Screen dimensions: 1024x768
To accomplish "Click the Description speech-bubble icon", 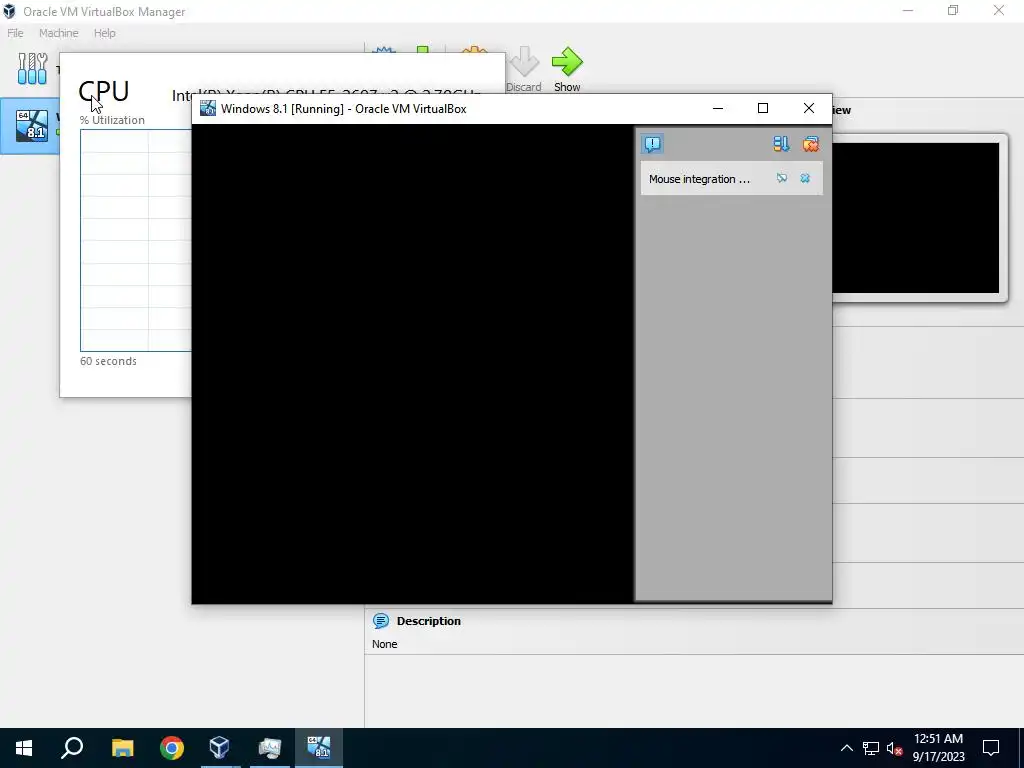I will [381, 621].
